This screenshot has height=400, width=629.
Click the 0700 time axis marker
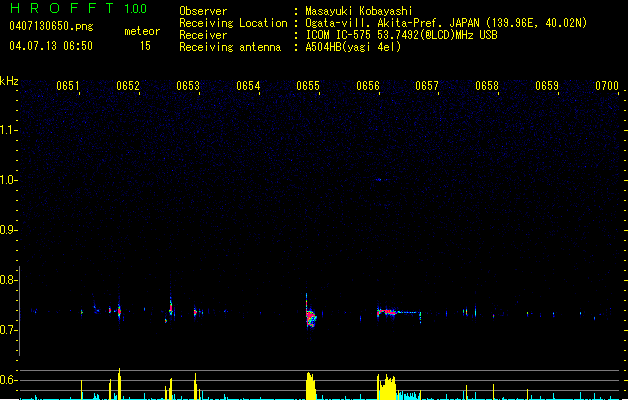click(607, 86)
